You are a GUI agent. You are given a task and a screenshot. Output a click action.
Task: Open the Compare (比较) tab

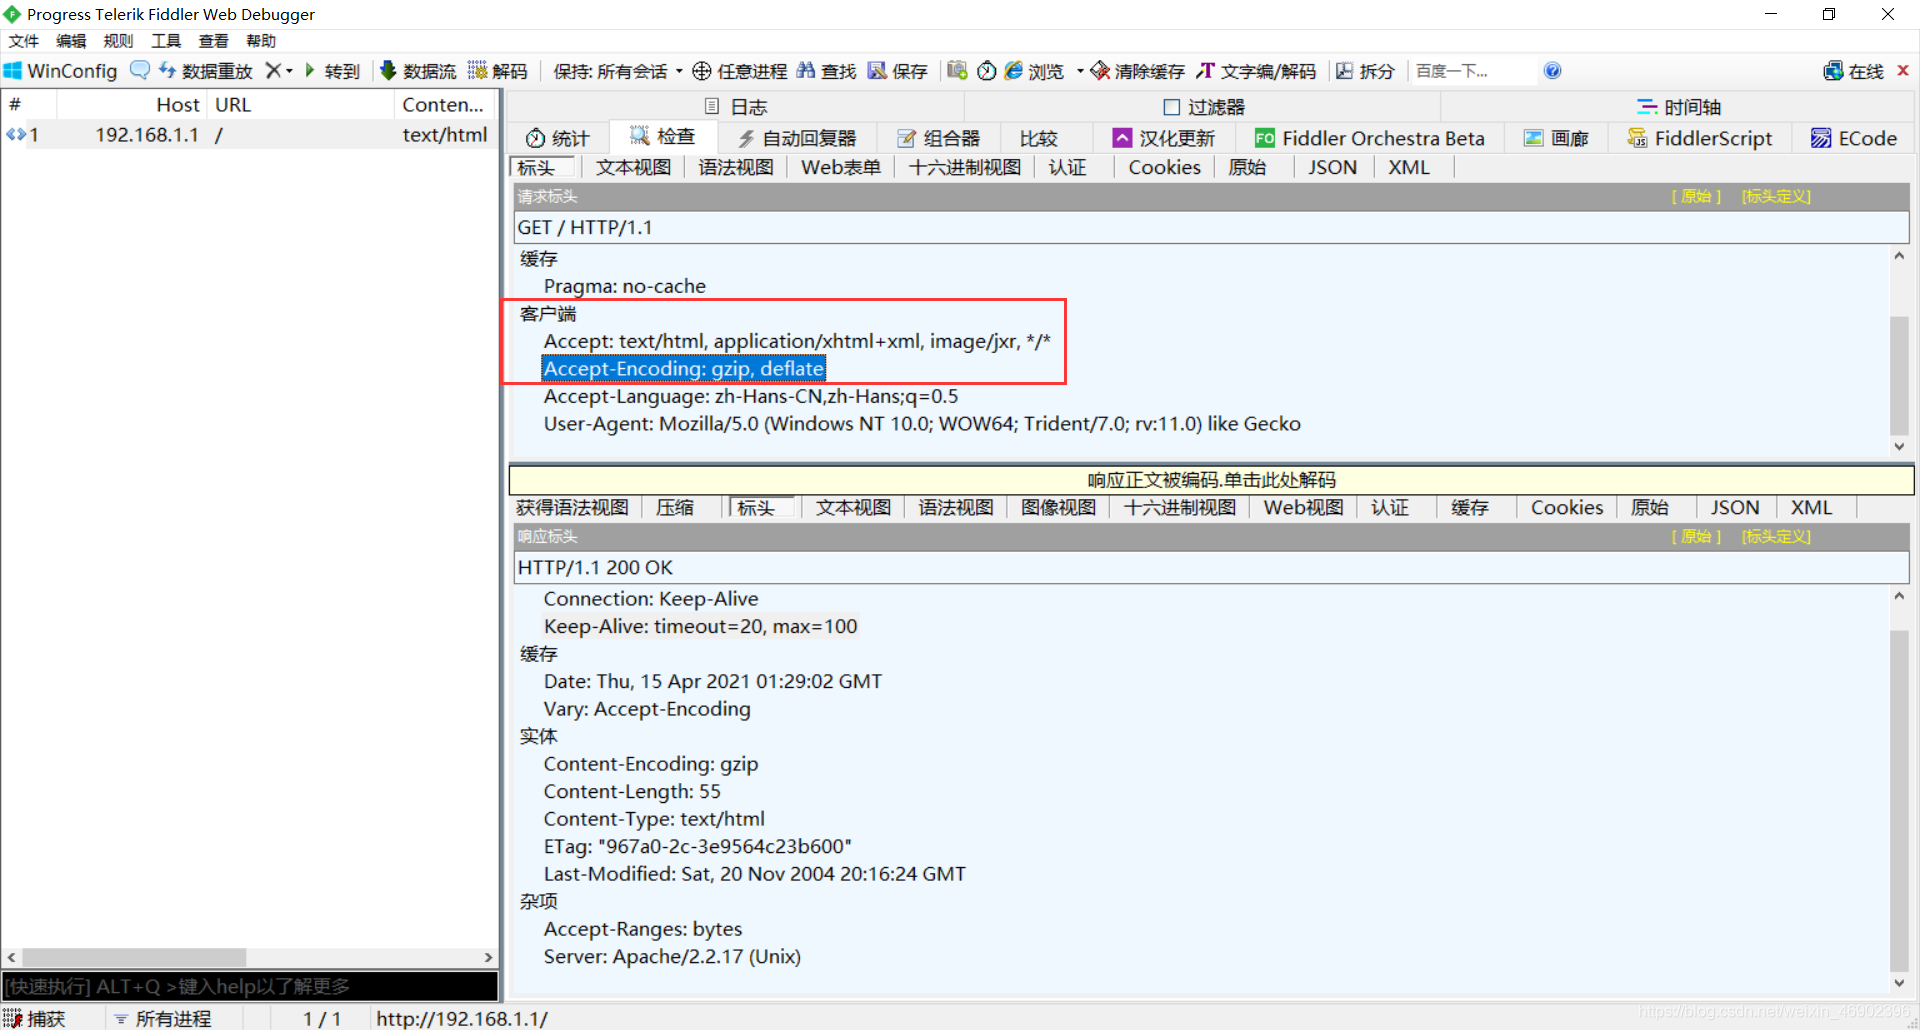click(x=1039, y=138)
